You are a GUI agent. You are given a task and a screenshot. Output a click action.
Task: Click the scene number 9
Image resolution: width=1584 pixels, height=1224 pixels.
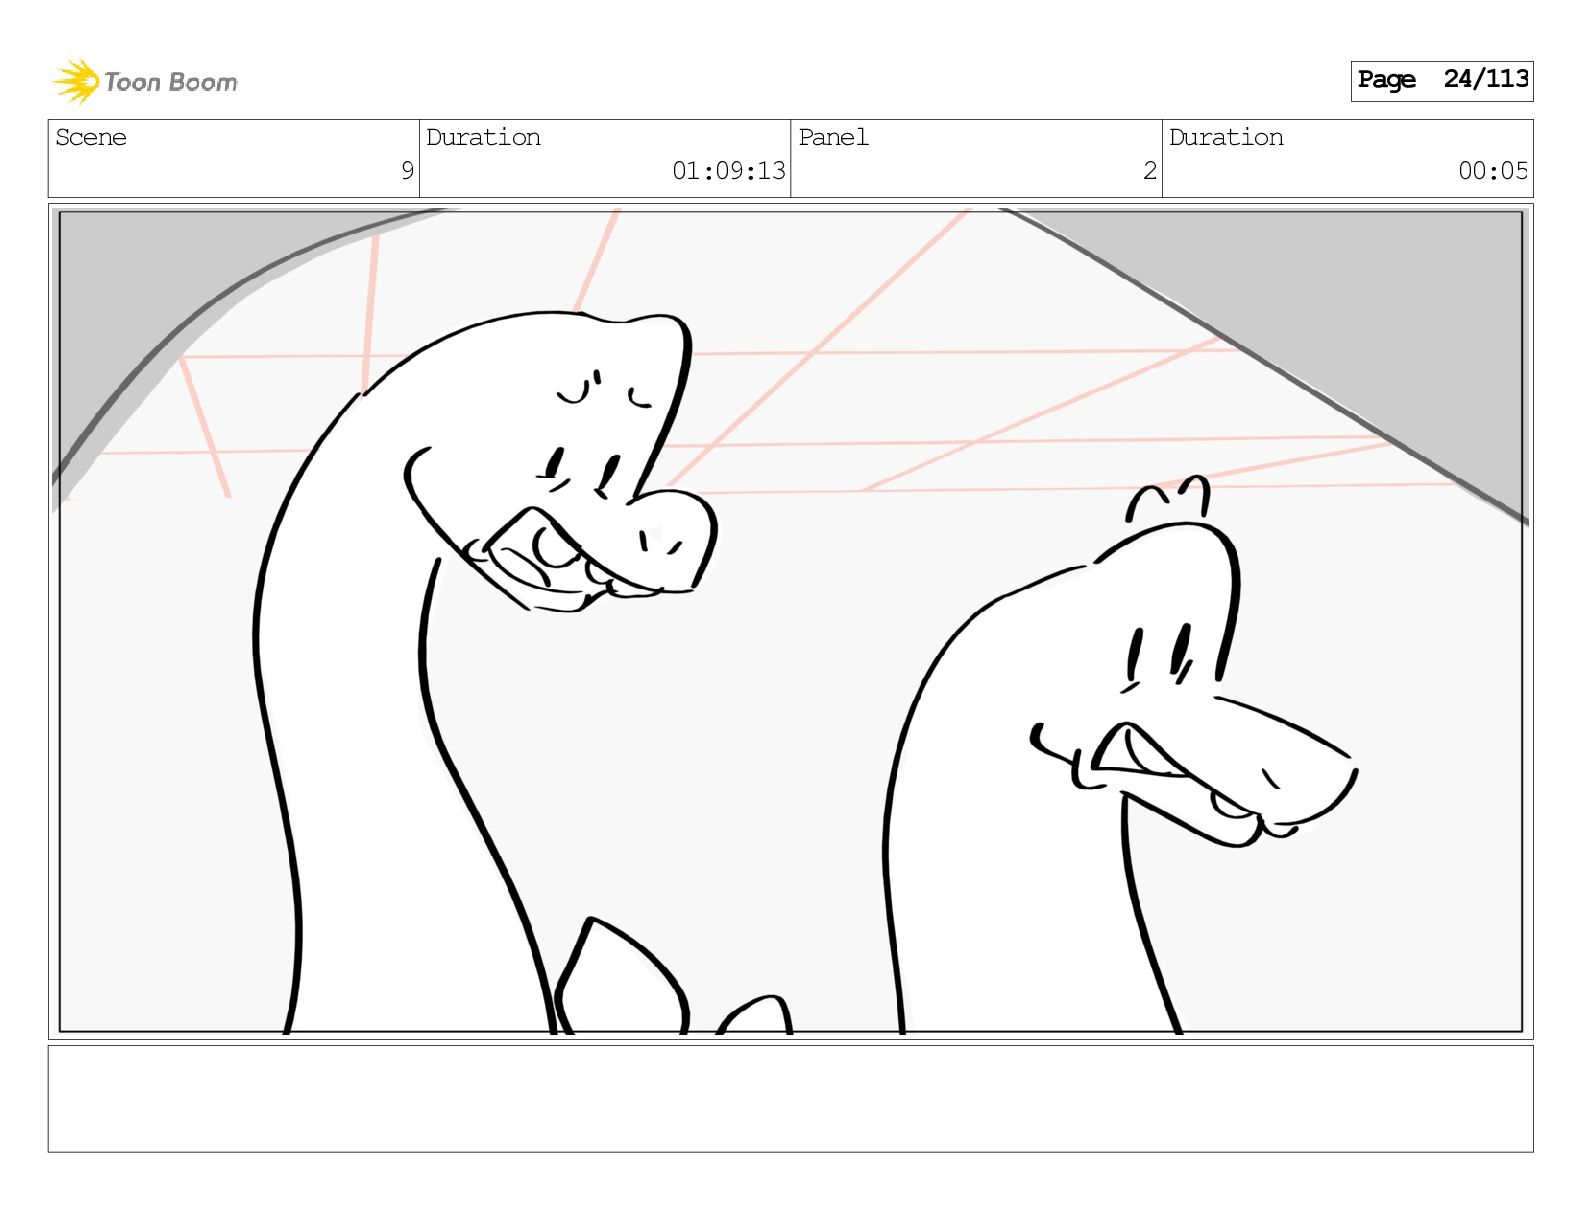[x=407, y=171]
